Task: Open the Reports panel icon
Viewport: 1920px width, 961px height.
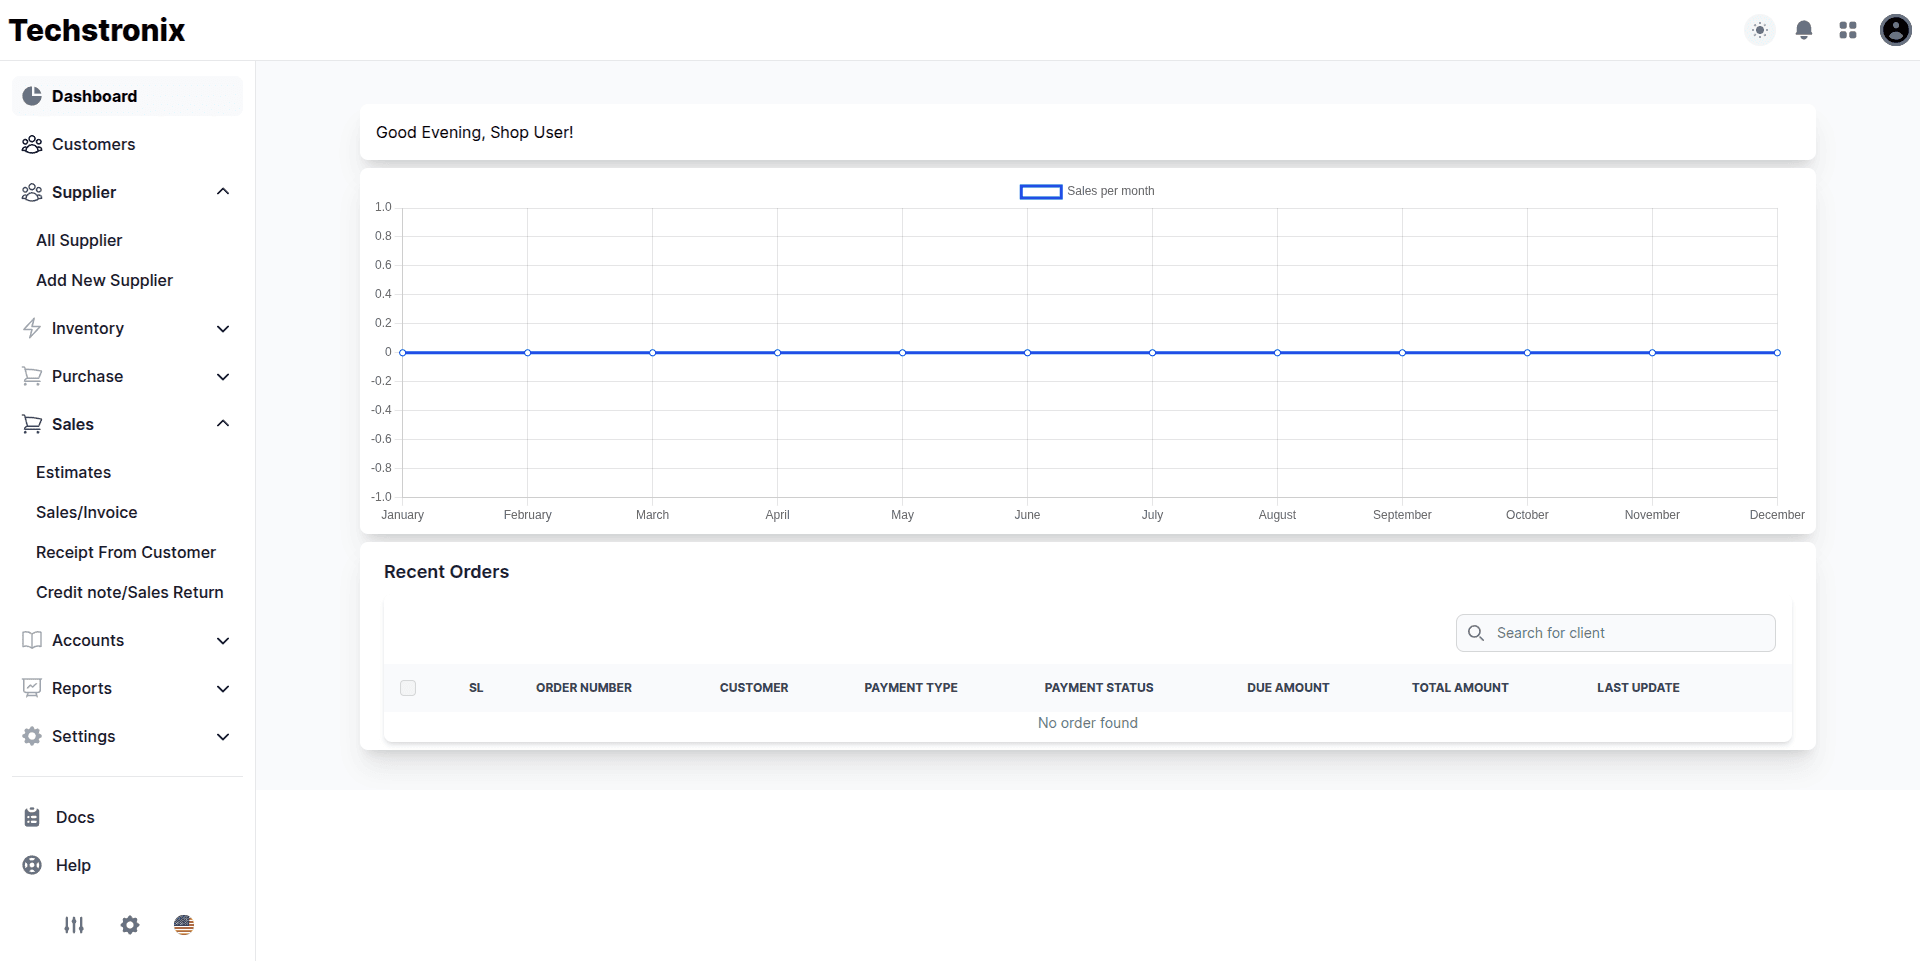Action: tap(31, 688)
